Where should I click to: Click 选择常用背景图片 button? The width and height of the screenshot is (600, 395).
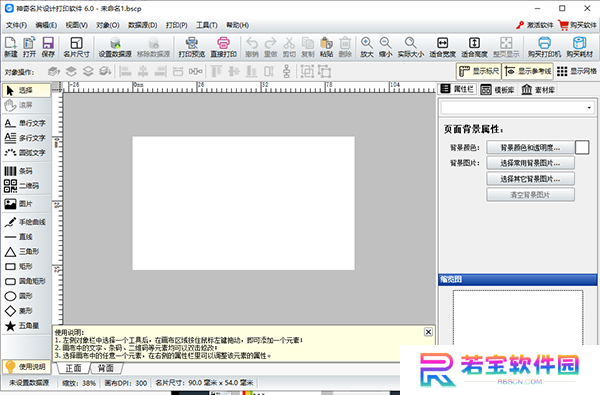530,163
